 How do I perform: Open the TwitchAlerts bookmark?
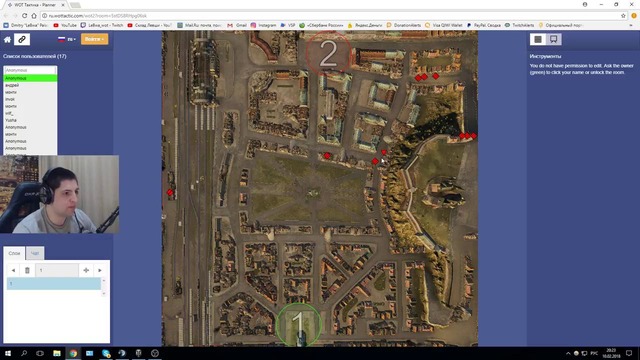[519, 25]
